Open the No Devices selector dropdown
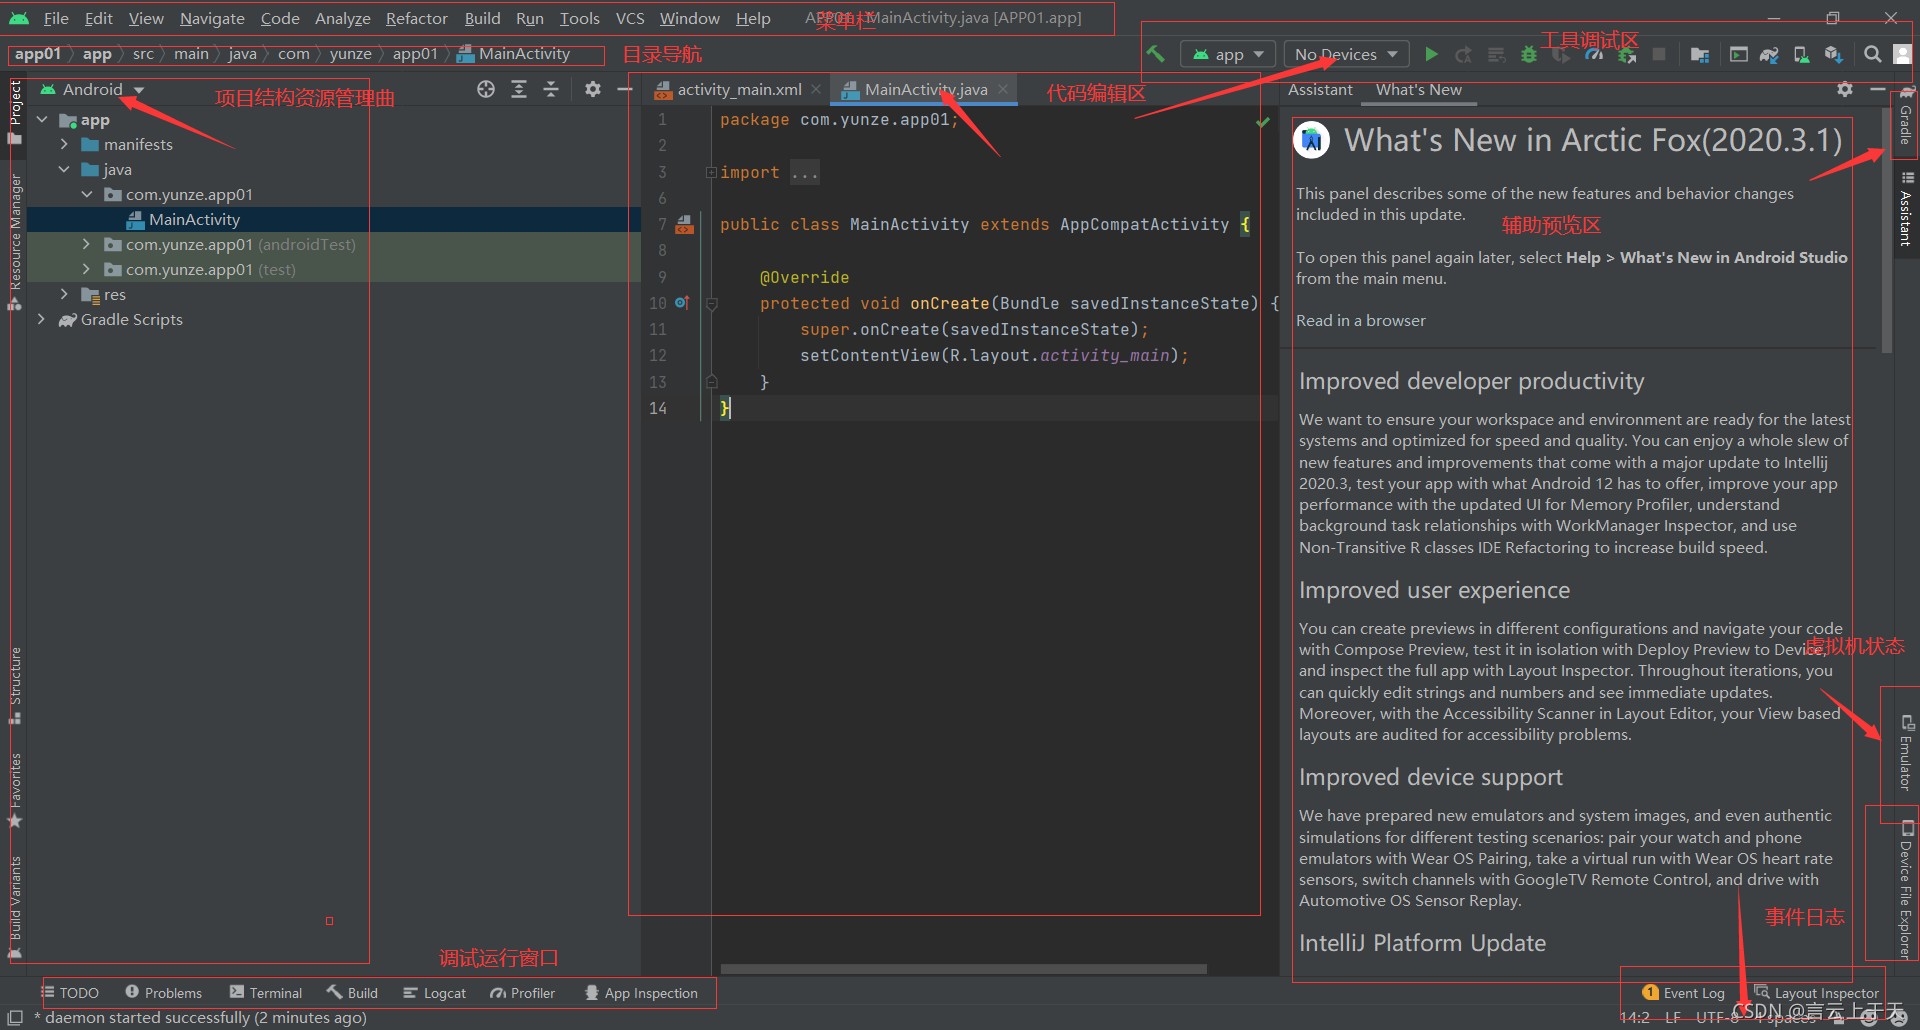The width and height of the screenshot is (1920, 1030). 1346,54
